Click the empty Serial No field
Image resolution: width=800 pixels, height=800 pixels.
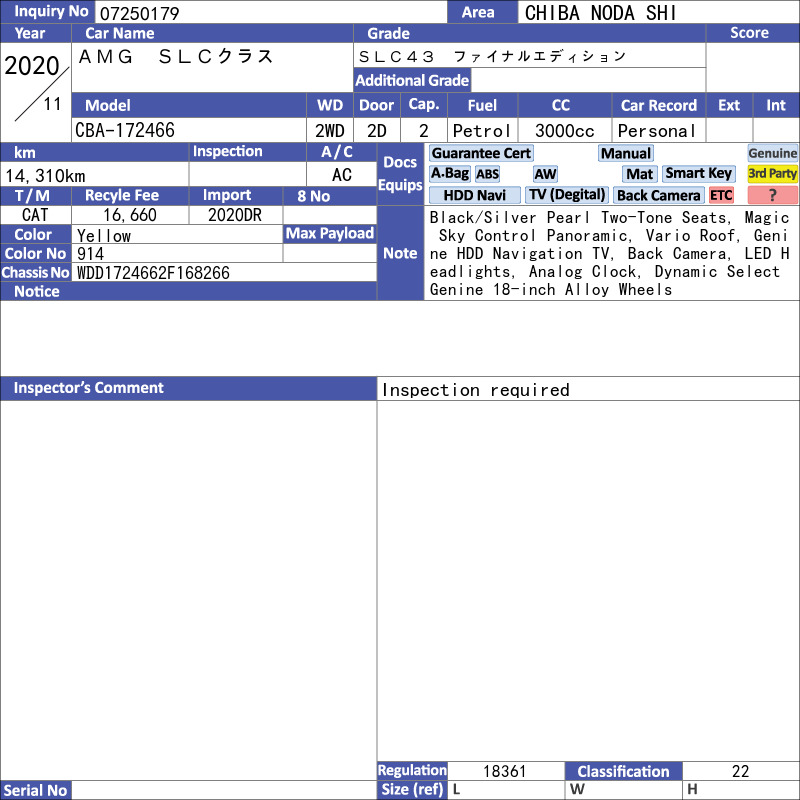click(x=224, y=790)
